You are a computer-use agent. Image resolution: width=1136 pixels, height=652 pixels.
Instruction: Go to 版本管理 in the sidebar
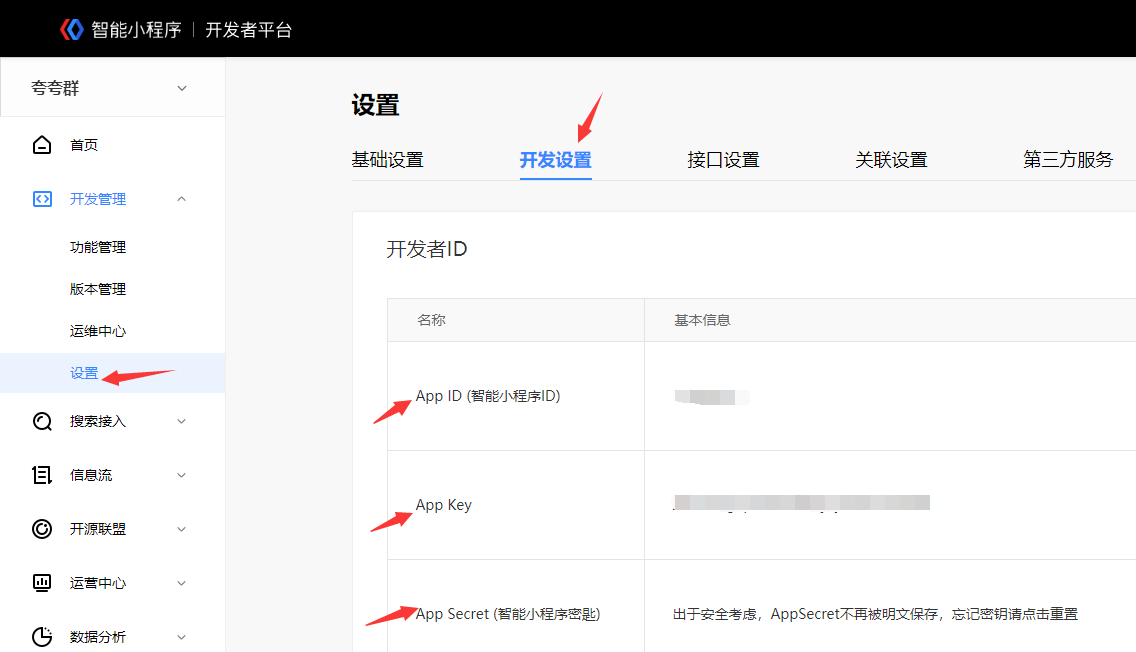[98, 289]
